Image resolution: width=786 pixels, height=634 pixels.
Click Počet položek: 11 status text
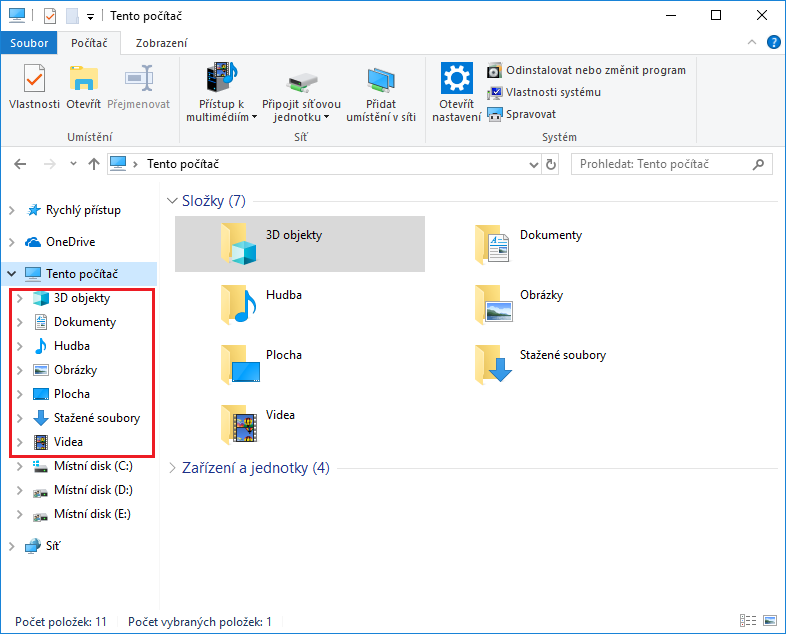[61, 622]
